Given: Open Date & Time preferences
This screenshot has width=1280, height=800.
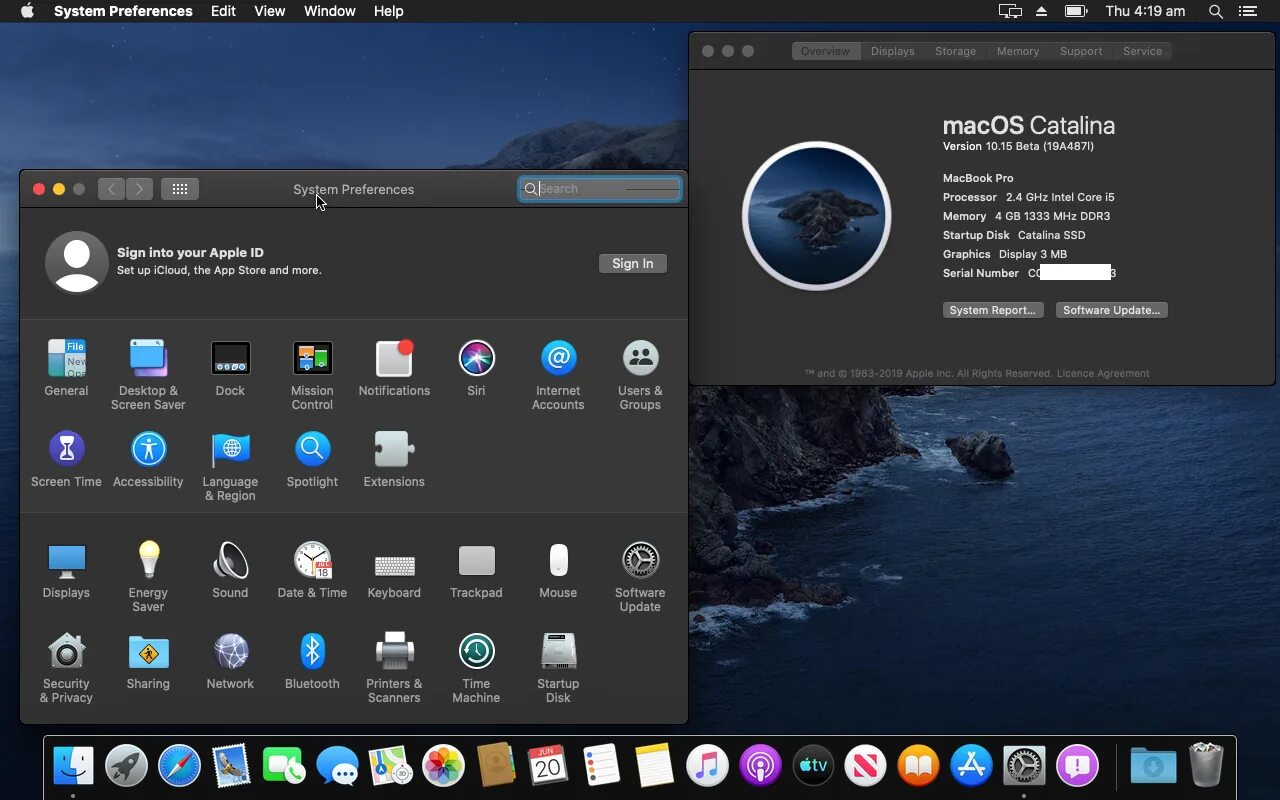Looking at the screenshot, I should pyautogui.click(x=312, y=570).
